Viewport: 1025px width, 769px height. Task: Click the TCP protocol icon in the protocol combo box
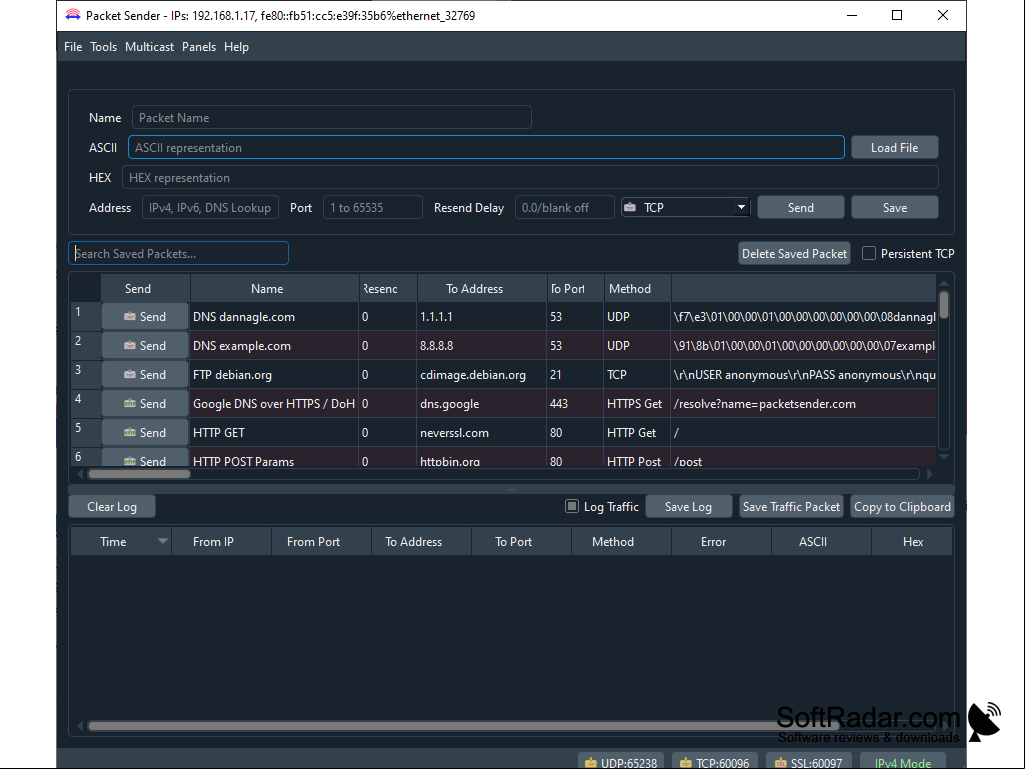pos(630,207)
